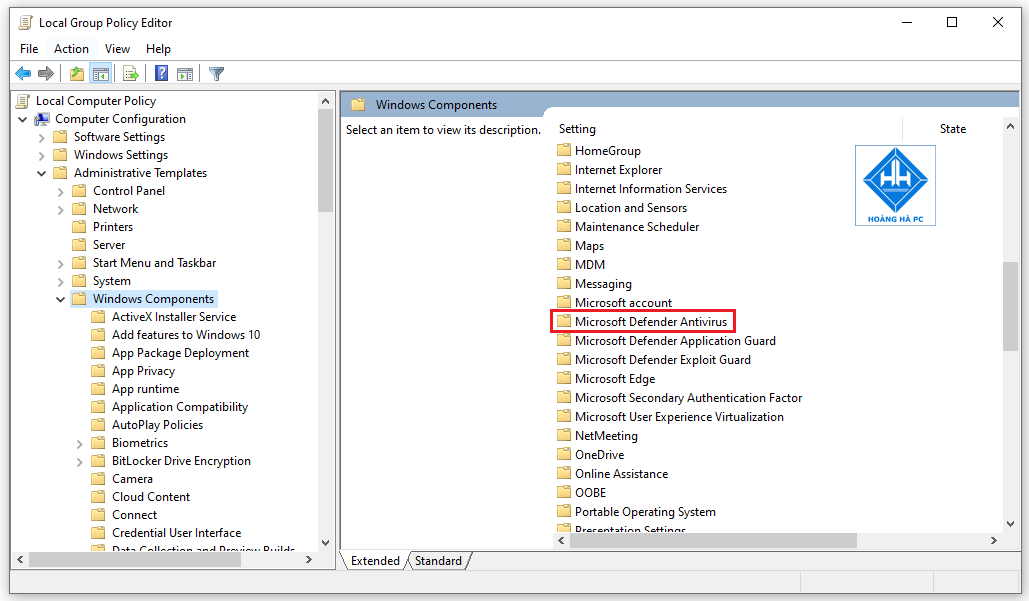This screenshot has height=601, width=1029.
Task: Click the Forward arrow toolbar icon
Action: click(46, 73)
